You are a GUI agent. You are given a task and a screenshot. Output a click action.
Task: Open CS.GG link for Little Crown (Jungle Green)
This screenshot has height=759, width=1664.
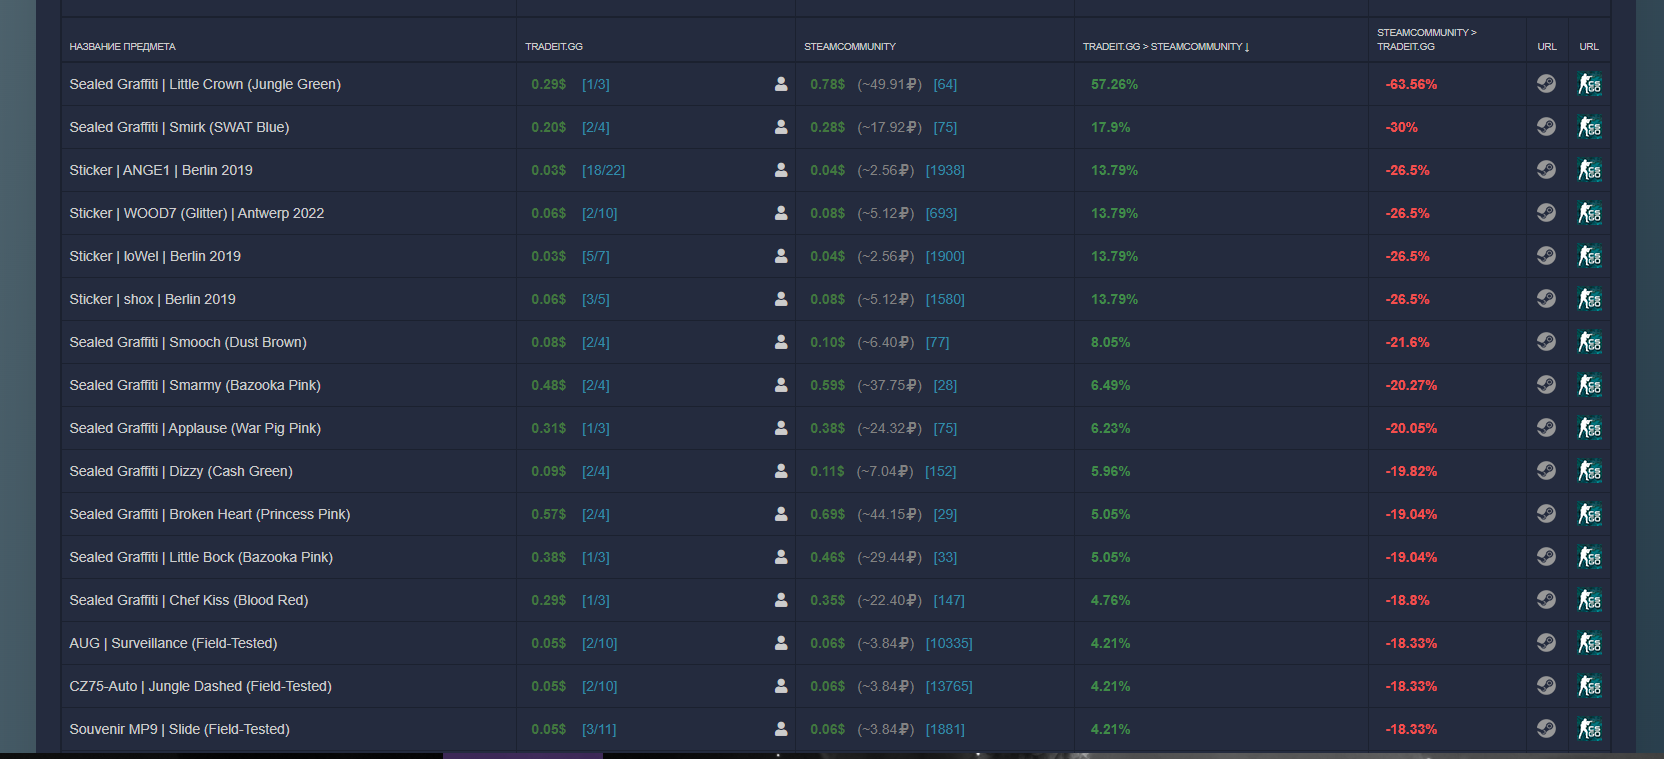tap(1589, 84)
